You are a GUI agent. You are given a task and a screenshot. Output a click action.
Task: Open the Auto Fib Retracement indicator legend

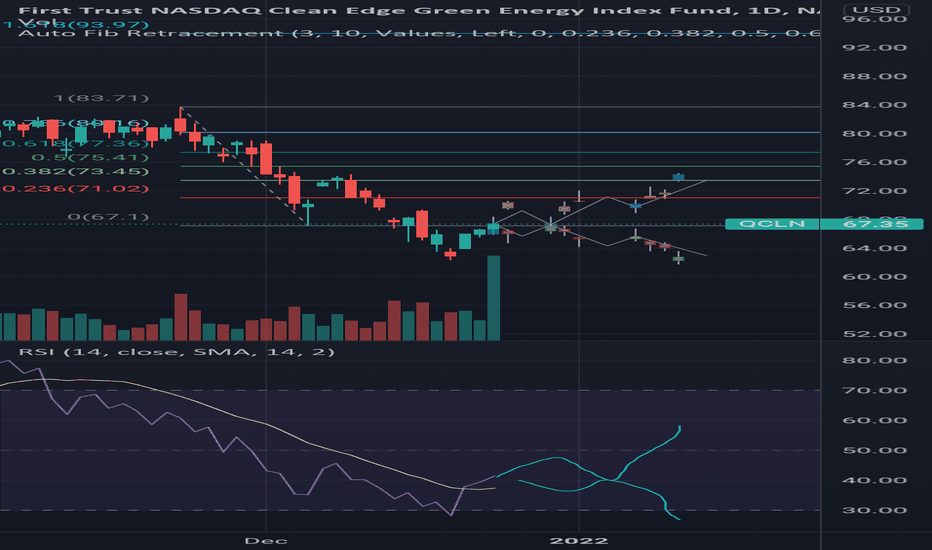(x=419, y=33)
